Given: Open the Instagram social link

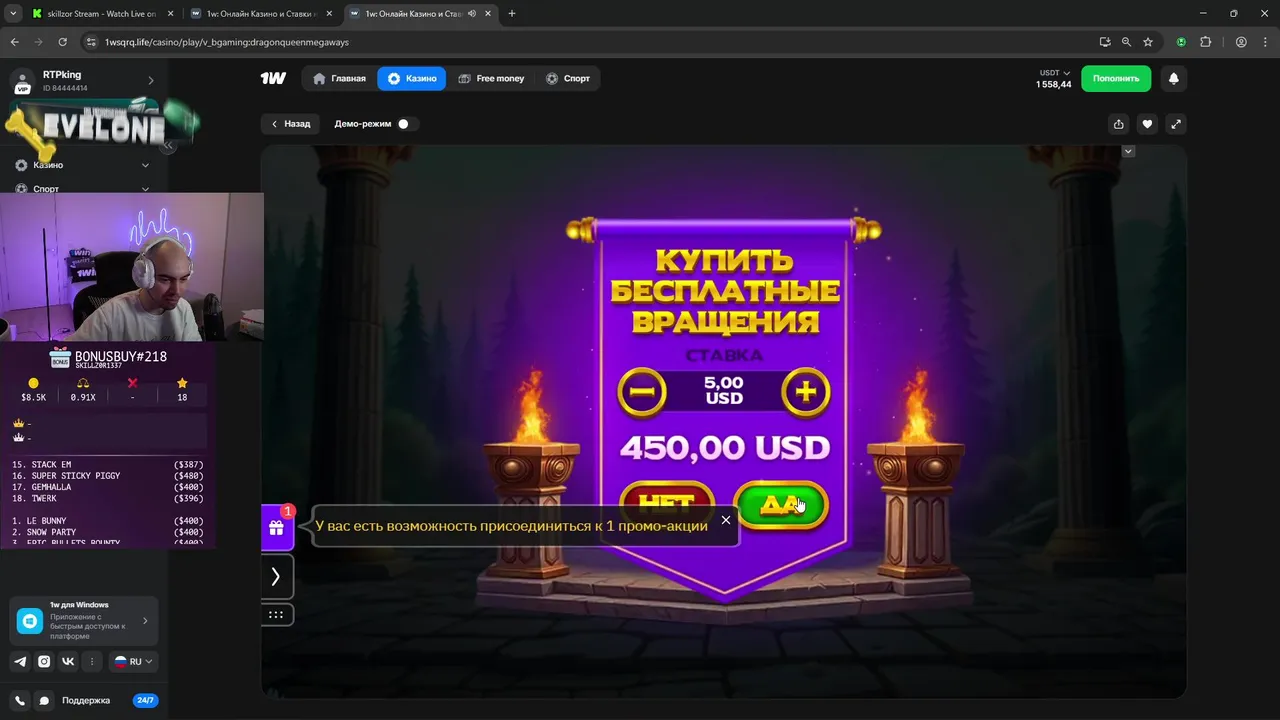Looking at the screenshot, I should [x=44, y=661].
